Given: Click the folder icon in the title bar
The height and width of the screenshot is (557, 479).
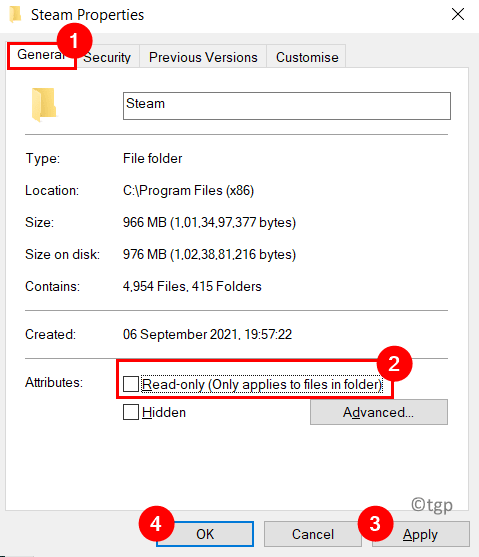Looking at the screenshot, I should 15,15.
